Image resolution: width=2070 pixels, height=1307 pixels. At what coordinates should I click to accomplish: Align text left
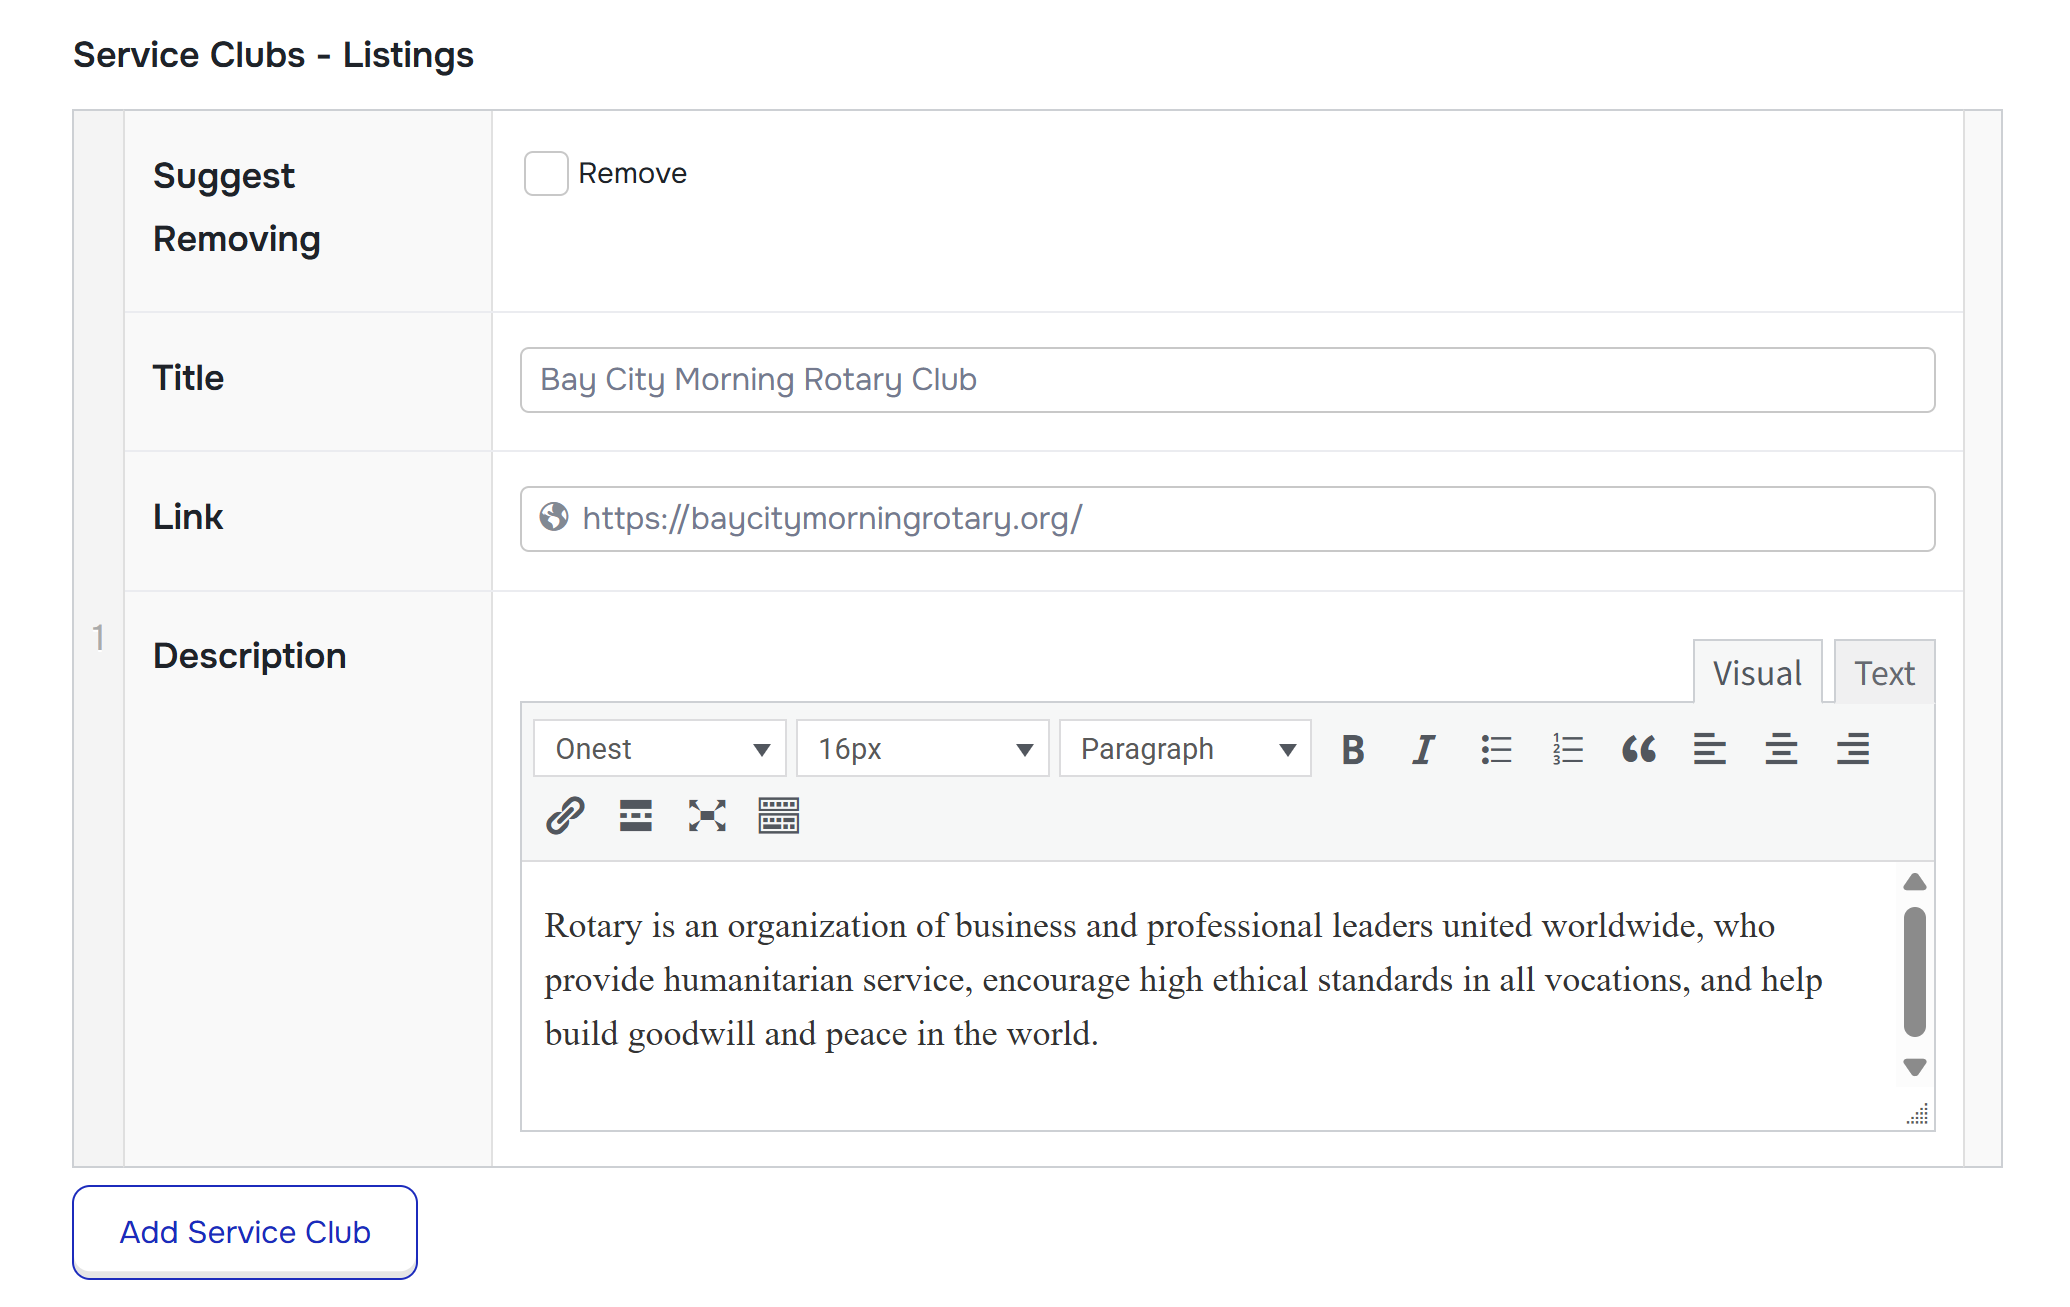[1710, 749]
